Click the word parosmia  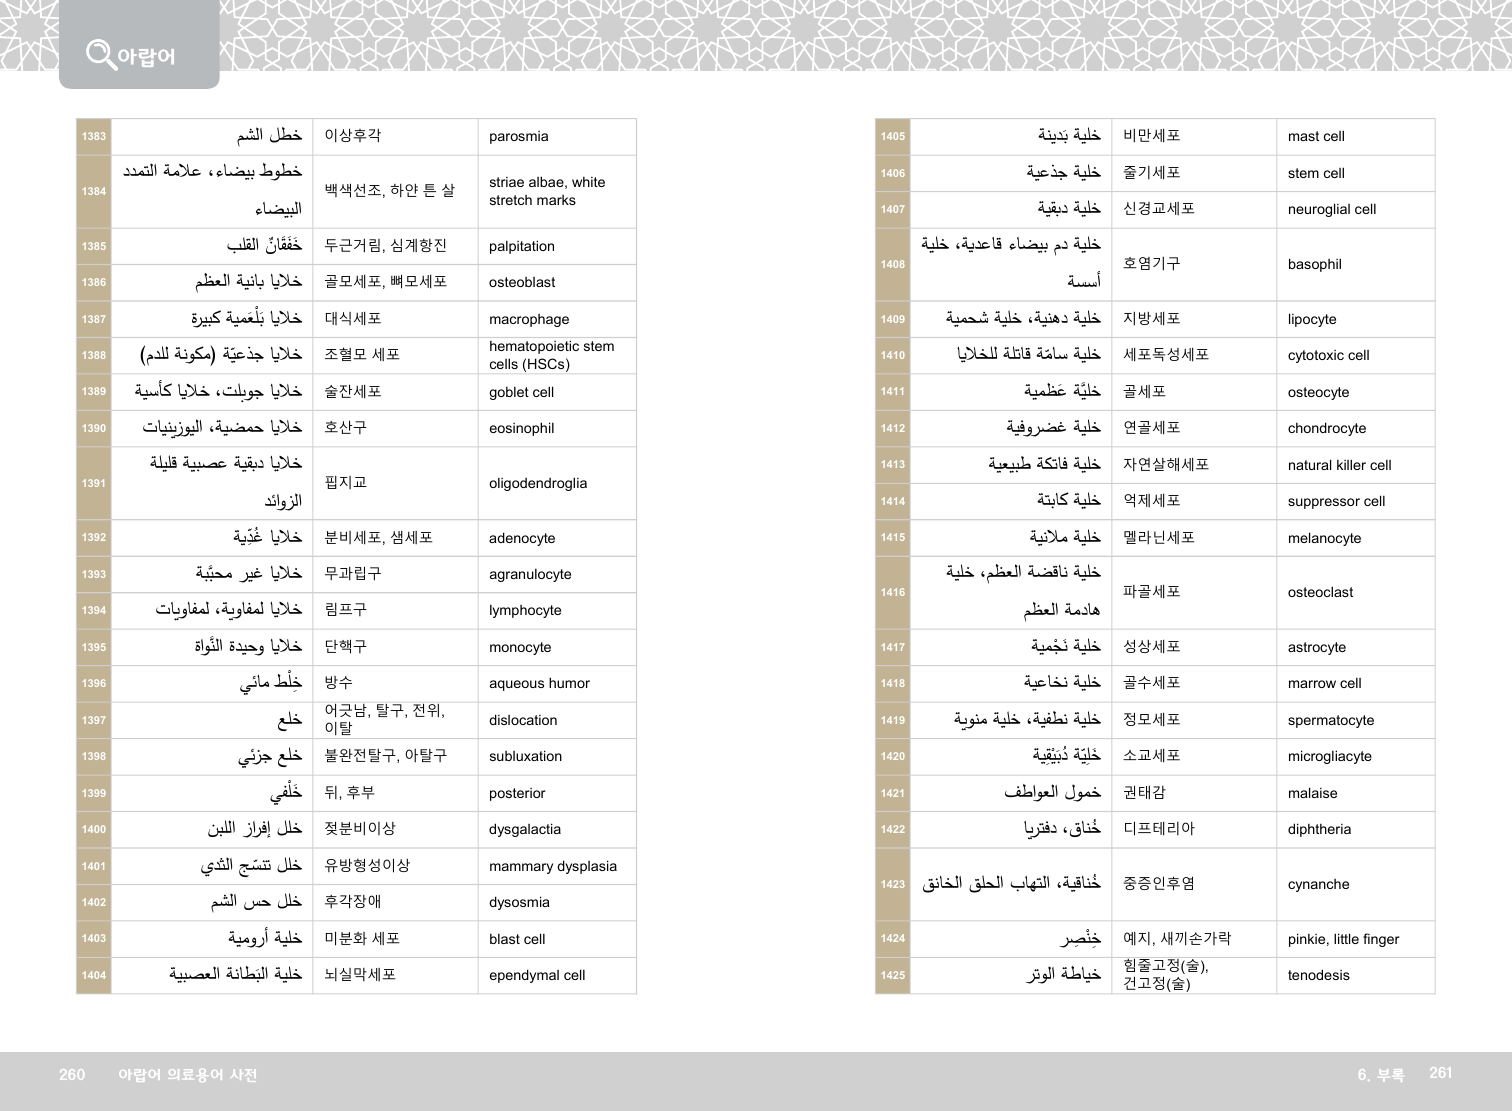[x=518, y=136]
